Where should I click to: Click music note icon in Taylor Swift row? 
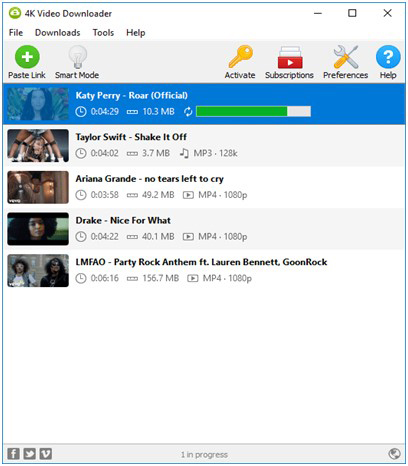click(184, 153)
